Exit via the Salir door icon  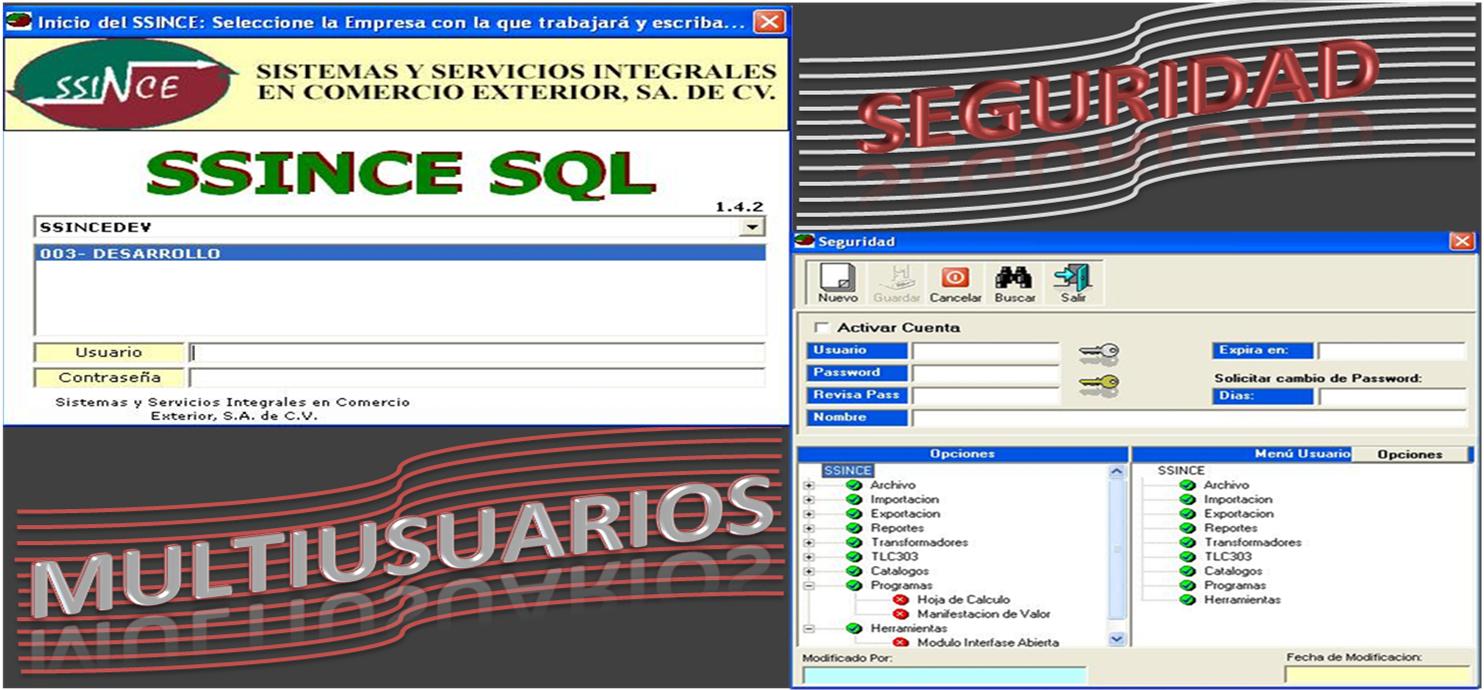1072,280
